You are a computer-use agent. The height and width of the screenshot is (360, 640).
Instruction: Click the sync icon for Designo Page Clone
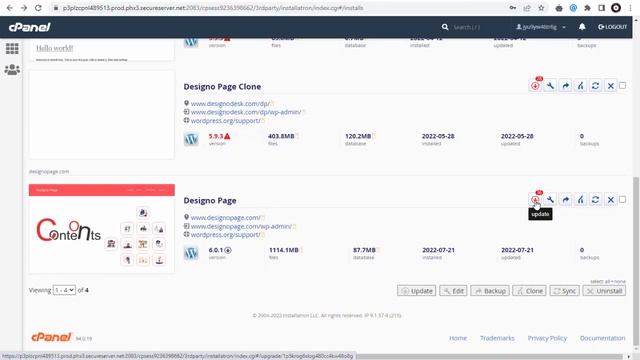(596, 86)
